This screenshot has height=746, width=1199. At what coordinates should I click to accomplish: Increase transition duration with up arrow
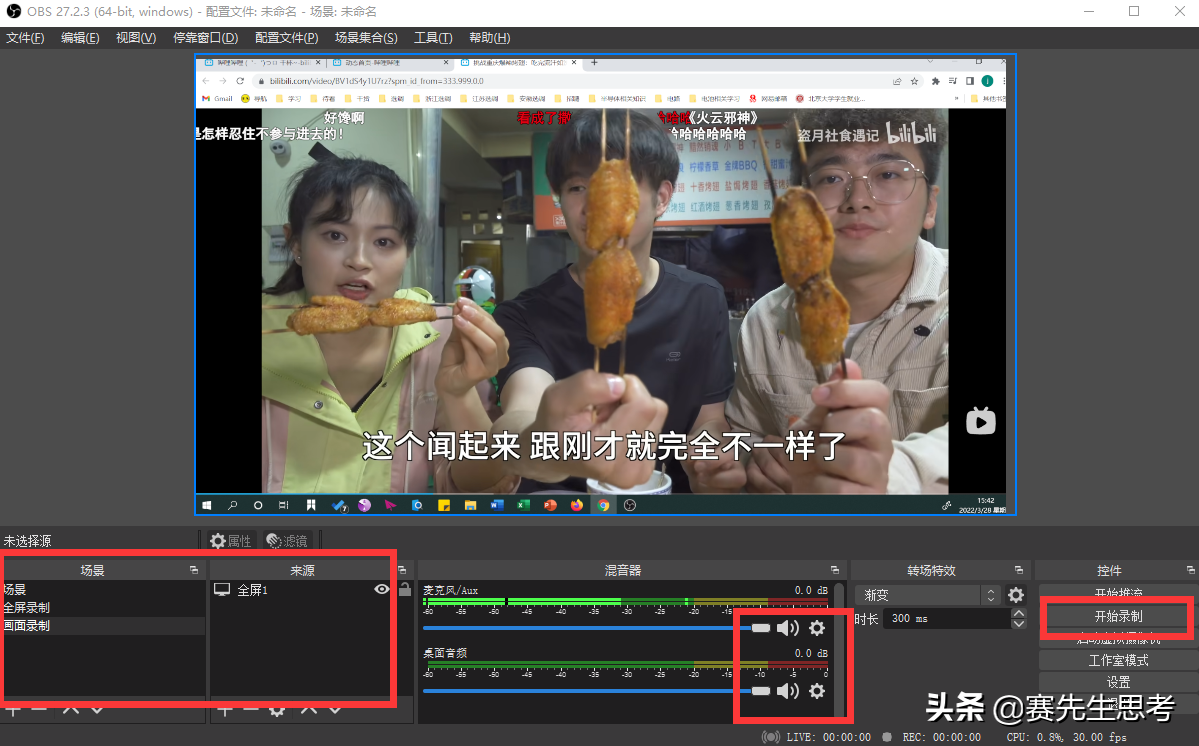tap(1019, 613)
